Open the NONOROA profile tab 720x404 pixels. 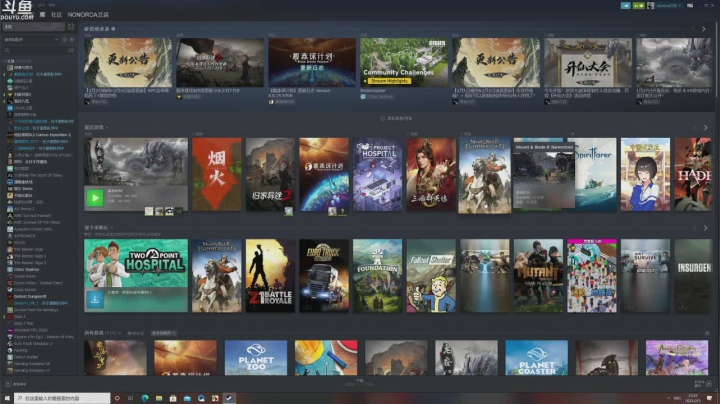point(88,15)
